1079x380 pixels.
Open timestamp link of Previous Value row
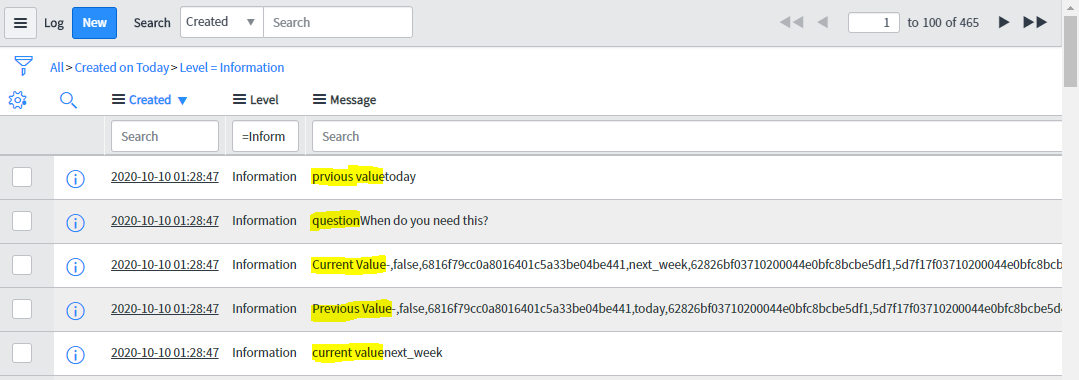pos(165,309)
